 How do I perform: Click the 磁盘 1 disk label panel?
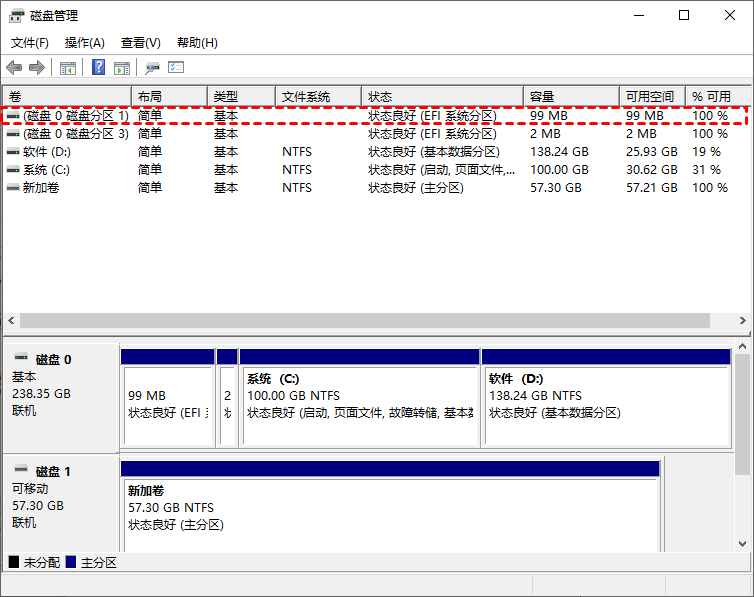(61, 503)
